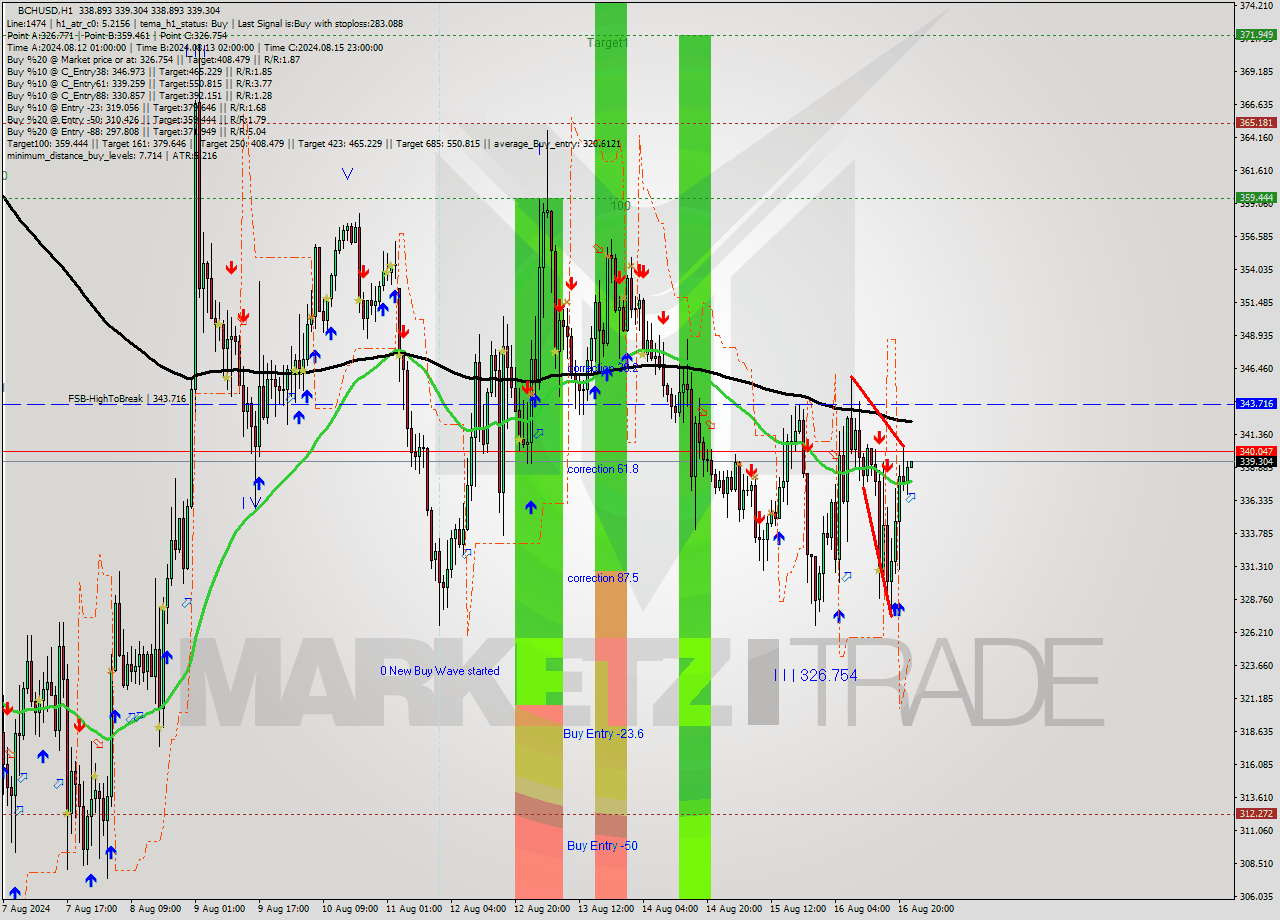1280x920 pixels.
Task: Click the 'Buy Entry -23.6' label
Action: [603, 734]
